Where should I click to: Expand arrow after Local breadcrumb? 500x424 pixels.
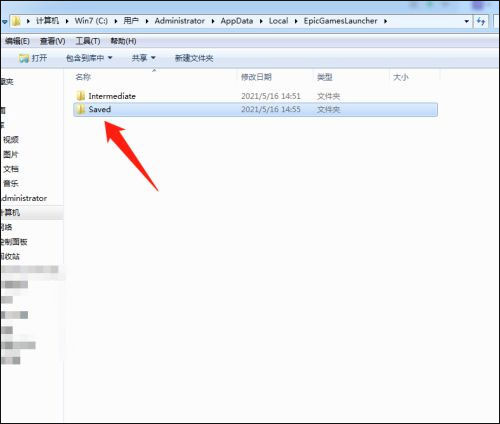[x=296, y=21]
